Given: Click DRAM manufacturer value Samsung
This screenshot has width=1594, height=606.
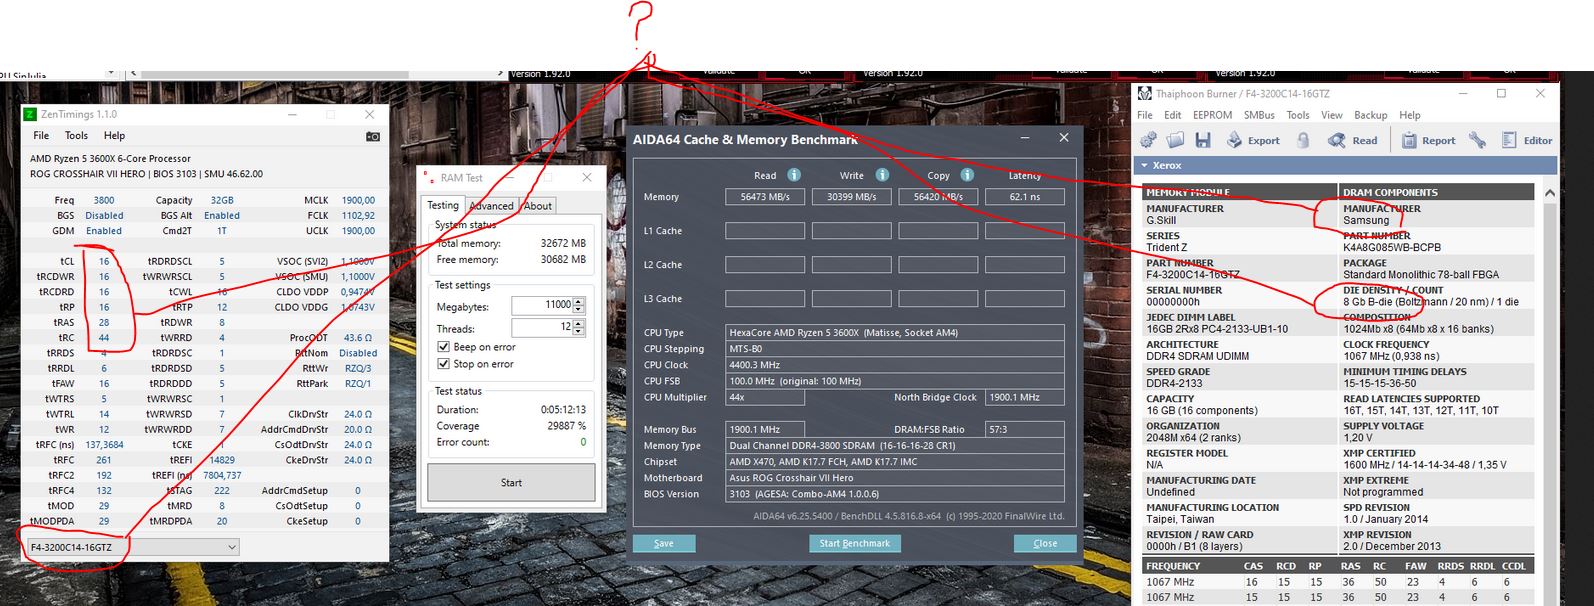Looking at the screenshot, I should tap(1366, 220).
